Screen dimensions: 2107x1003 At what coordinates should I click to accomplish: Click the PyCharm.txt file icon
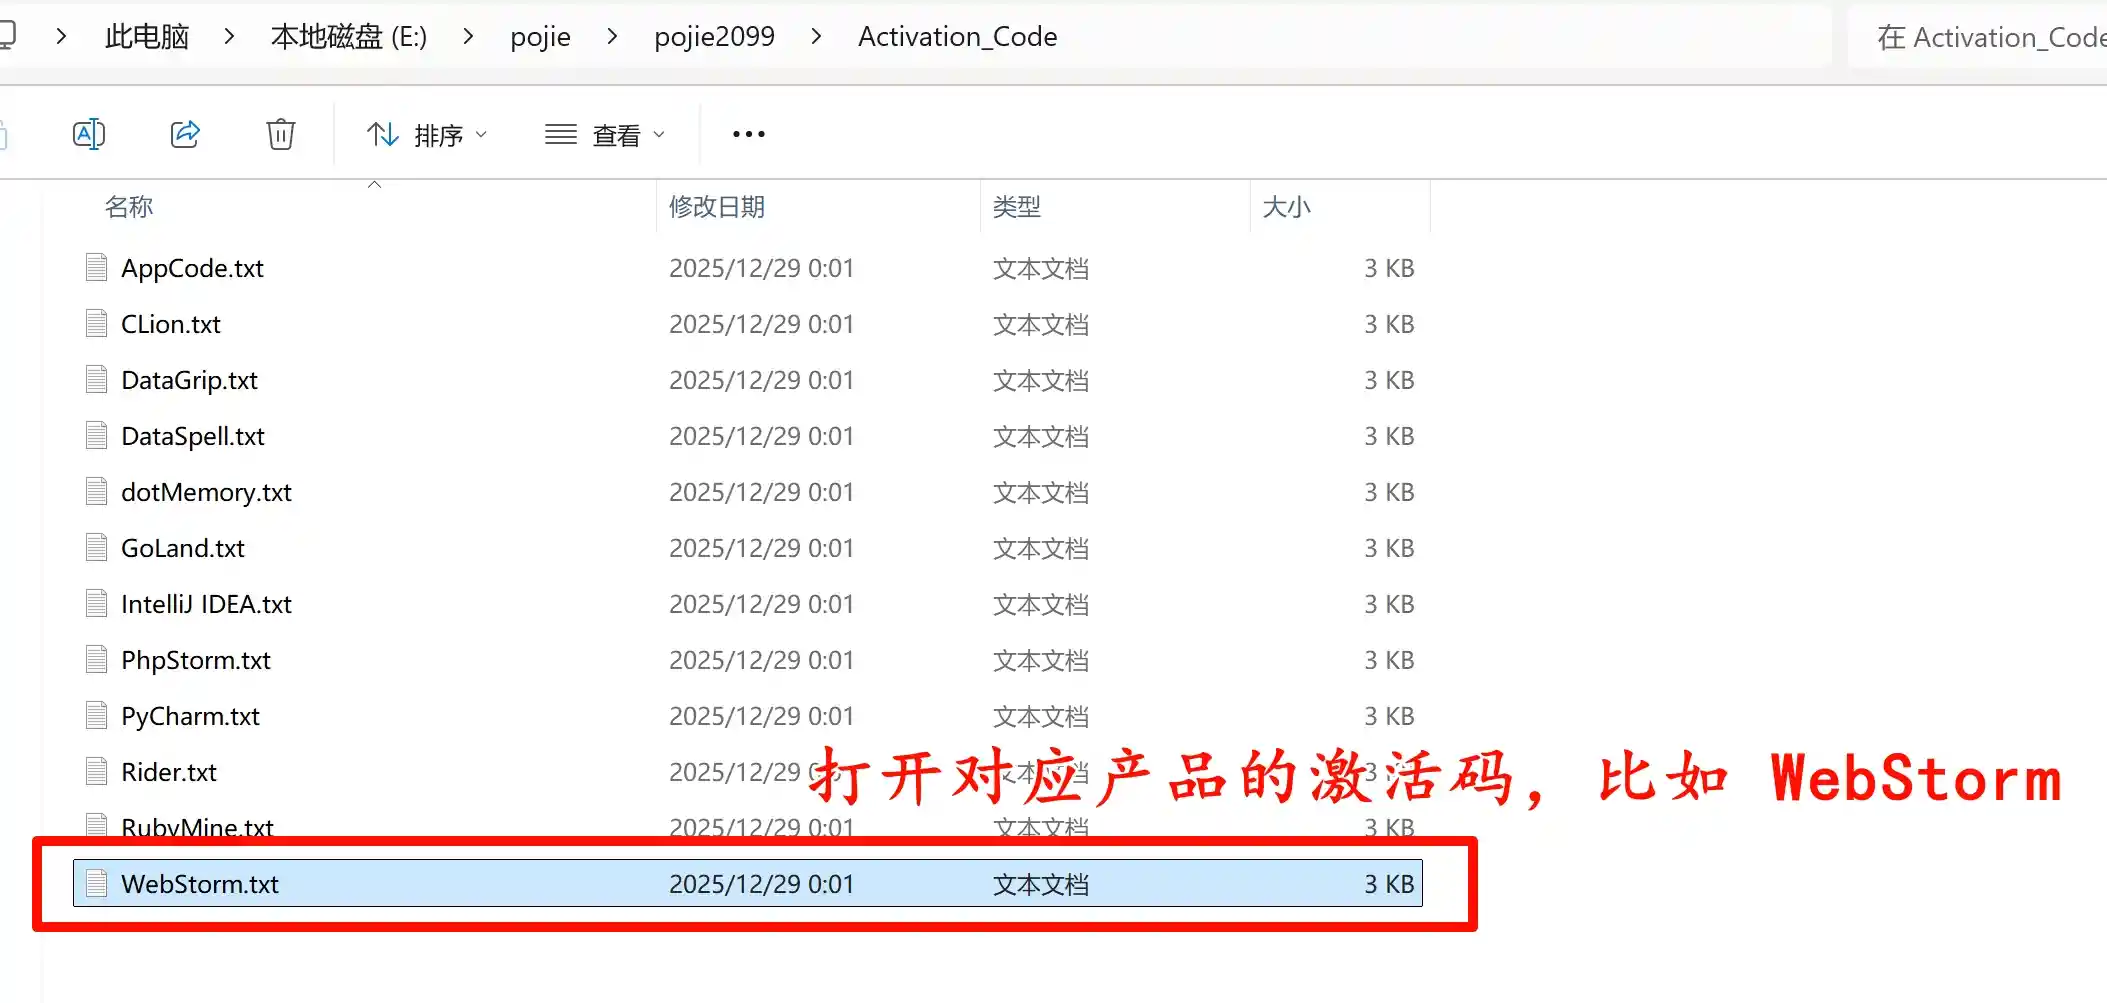(97, 716)
